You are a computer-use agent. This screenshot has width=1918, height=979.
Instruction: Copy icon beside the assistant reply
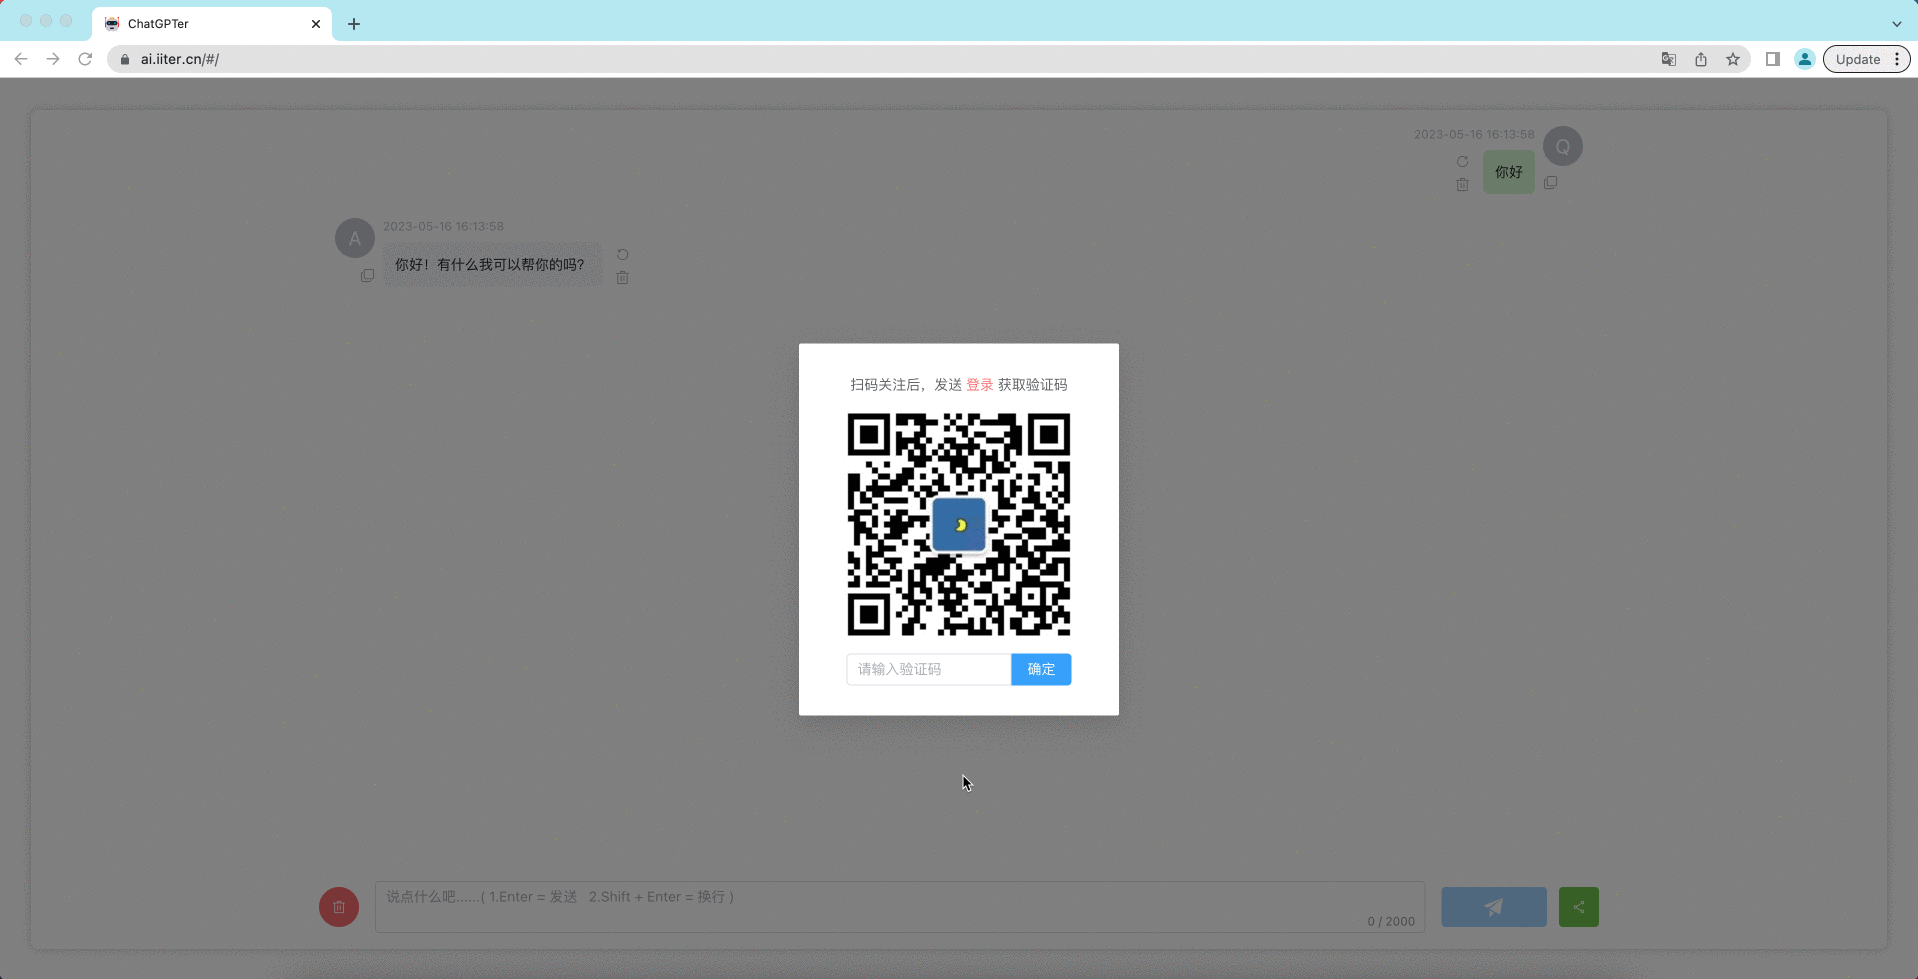coord(367,276)
